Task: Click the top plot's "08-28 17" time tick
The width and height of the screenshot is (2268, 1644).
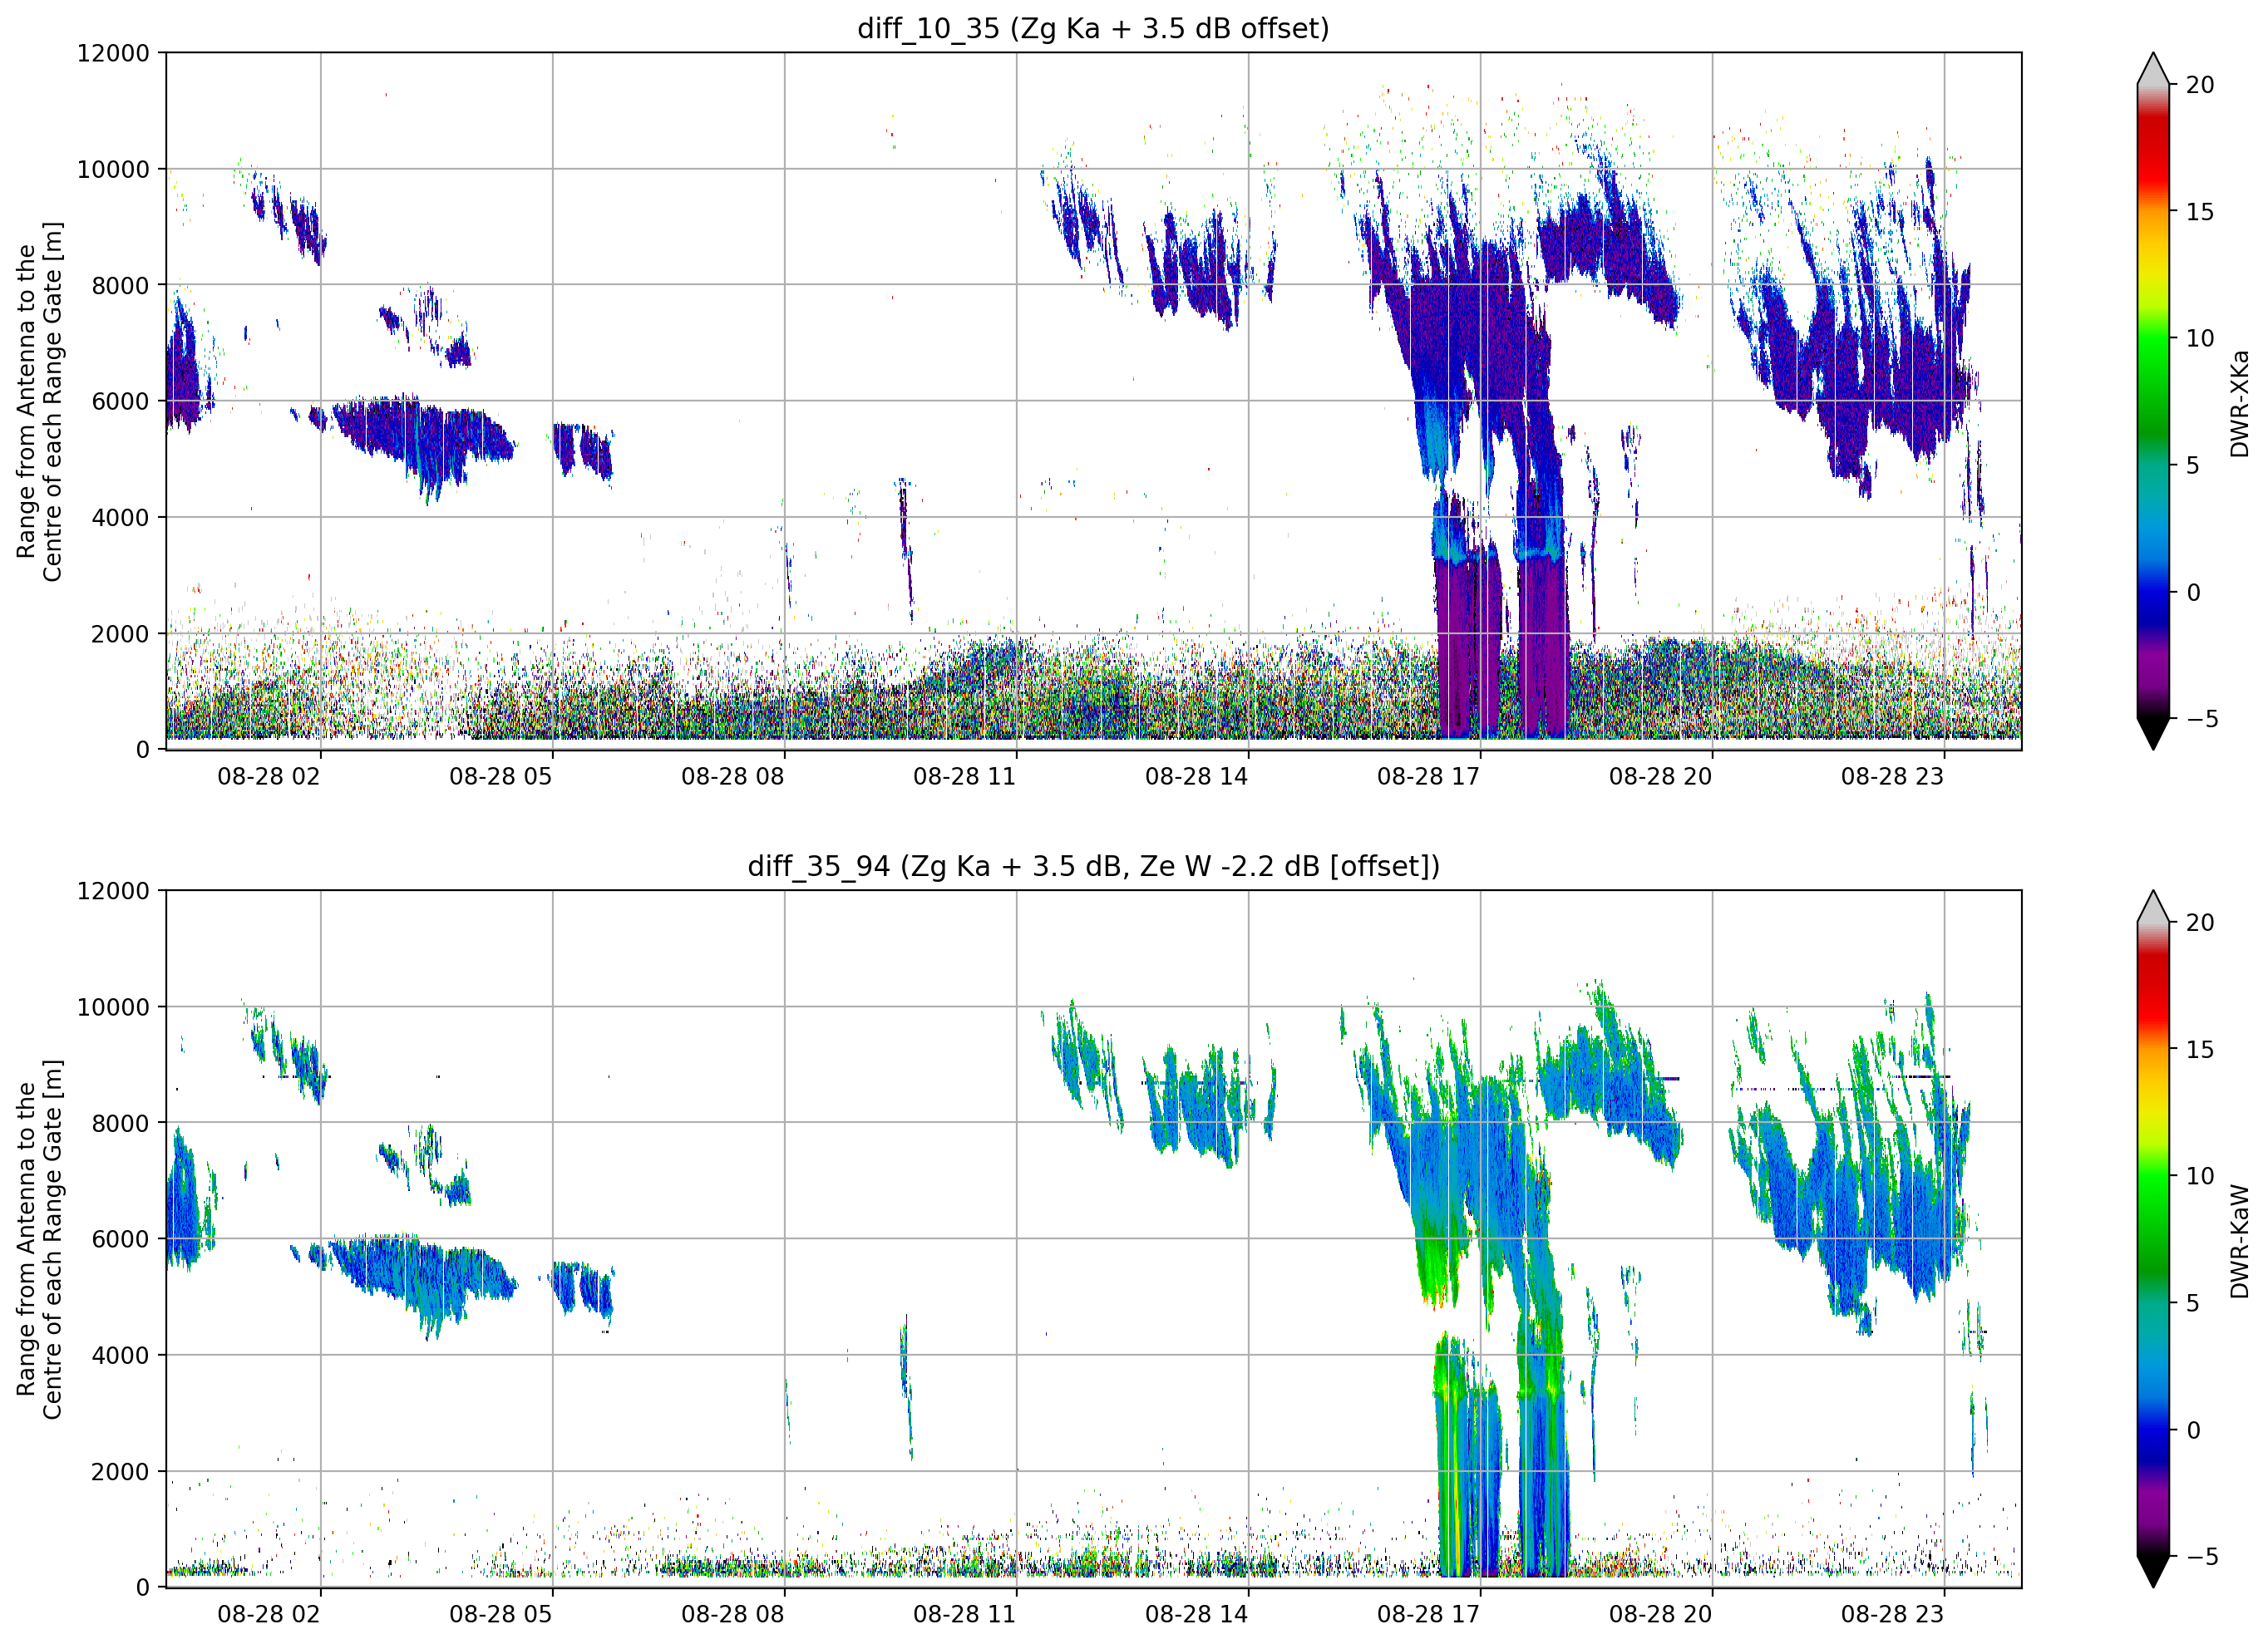Action: pyautogui.click(x=1428, y=776)
